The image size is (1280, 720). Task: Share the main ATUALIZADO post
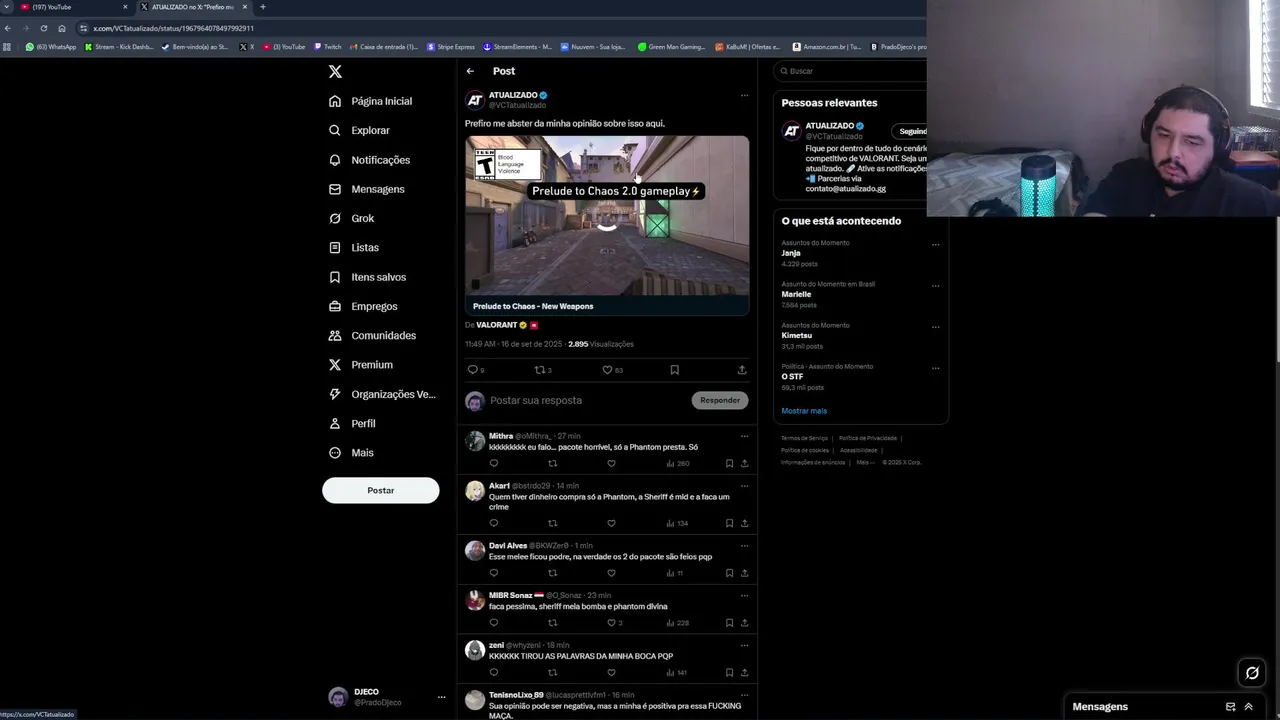click(x=742, y=370)
